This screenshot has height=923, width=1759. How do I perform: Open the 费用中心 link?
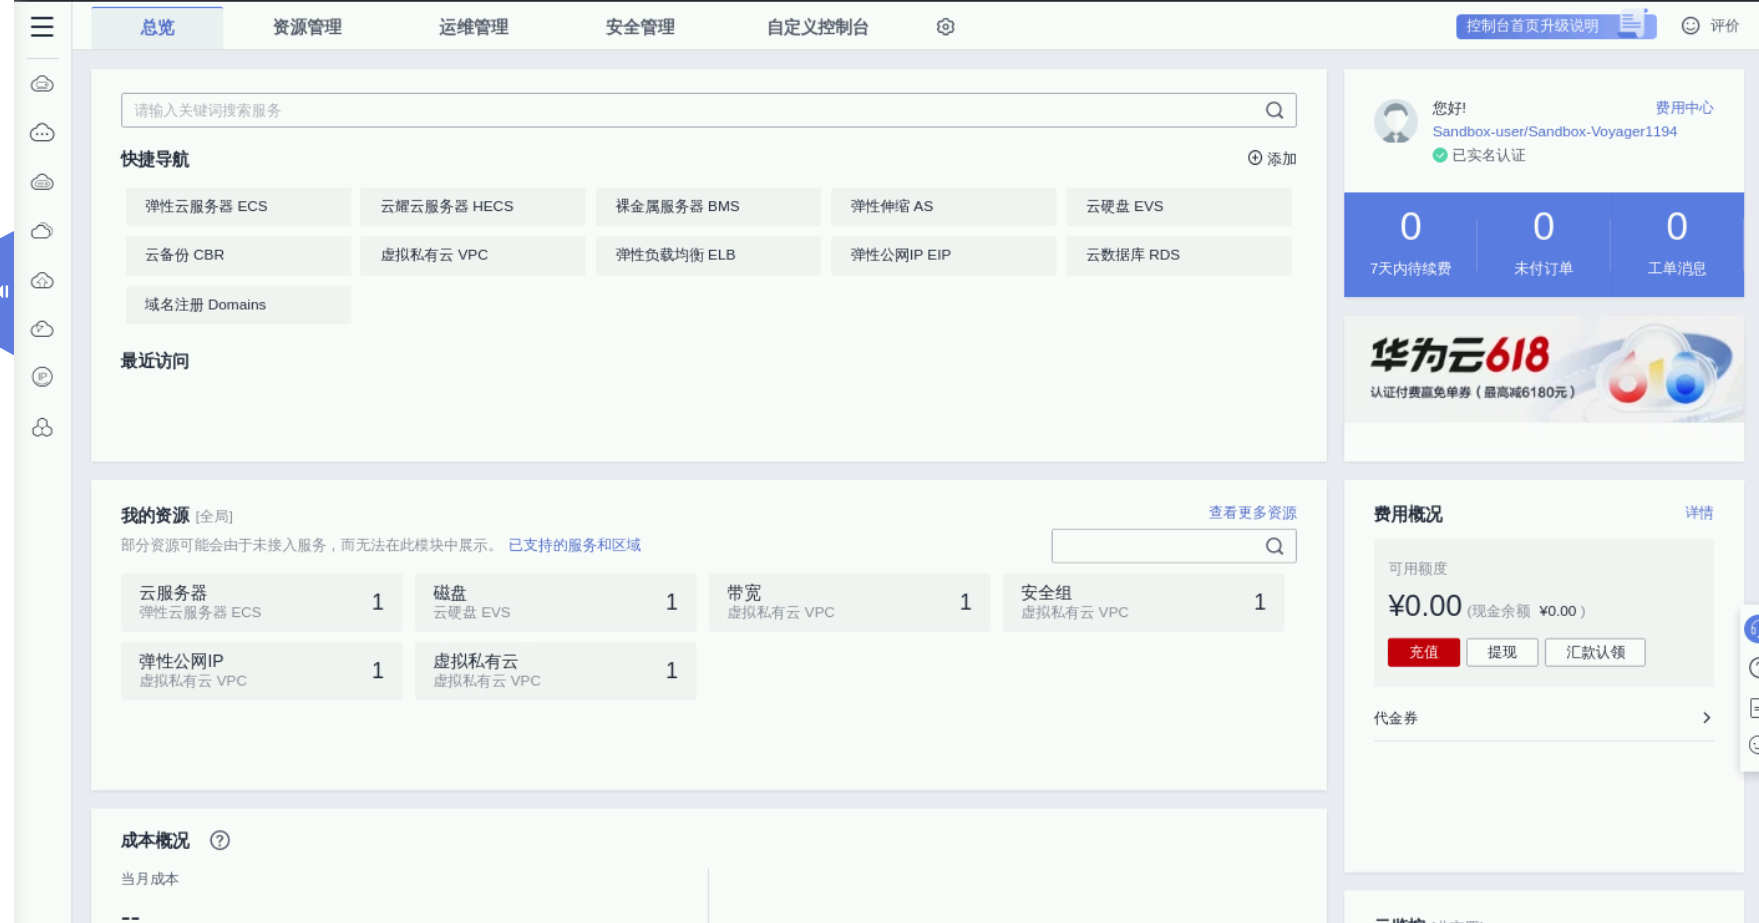click(1684, 107)
